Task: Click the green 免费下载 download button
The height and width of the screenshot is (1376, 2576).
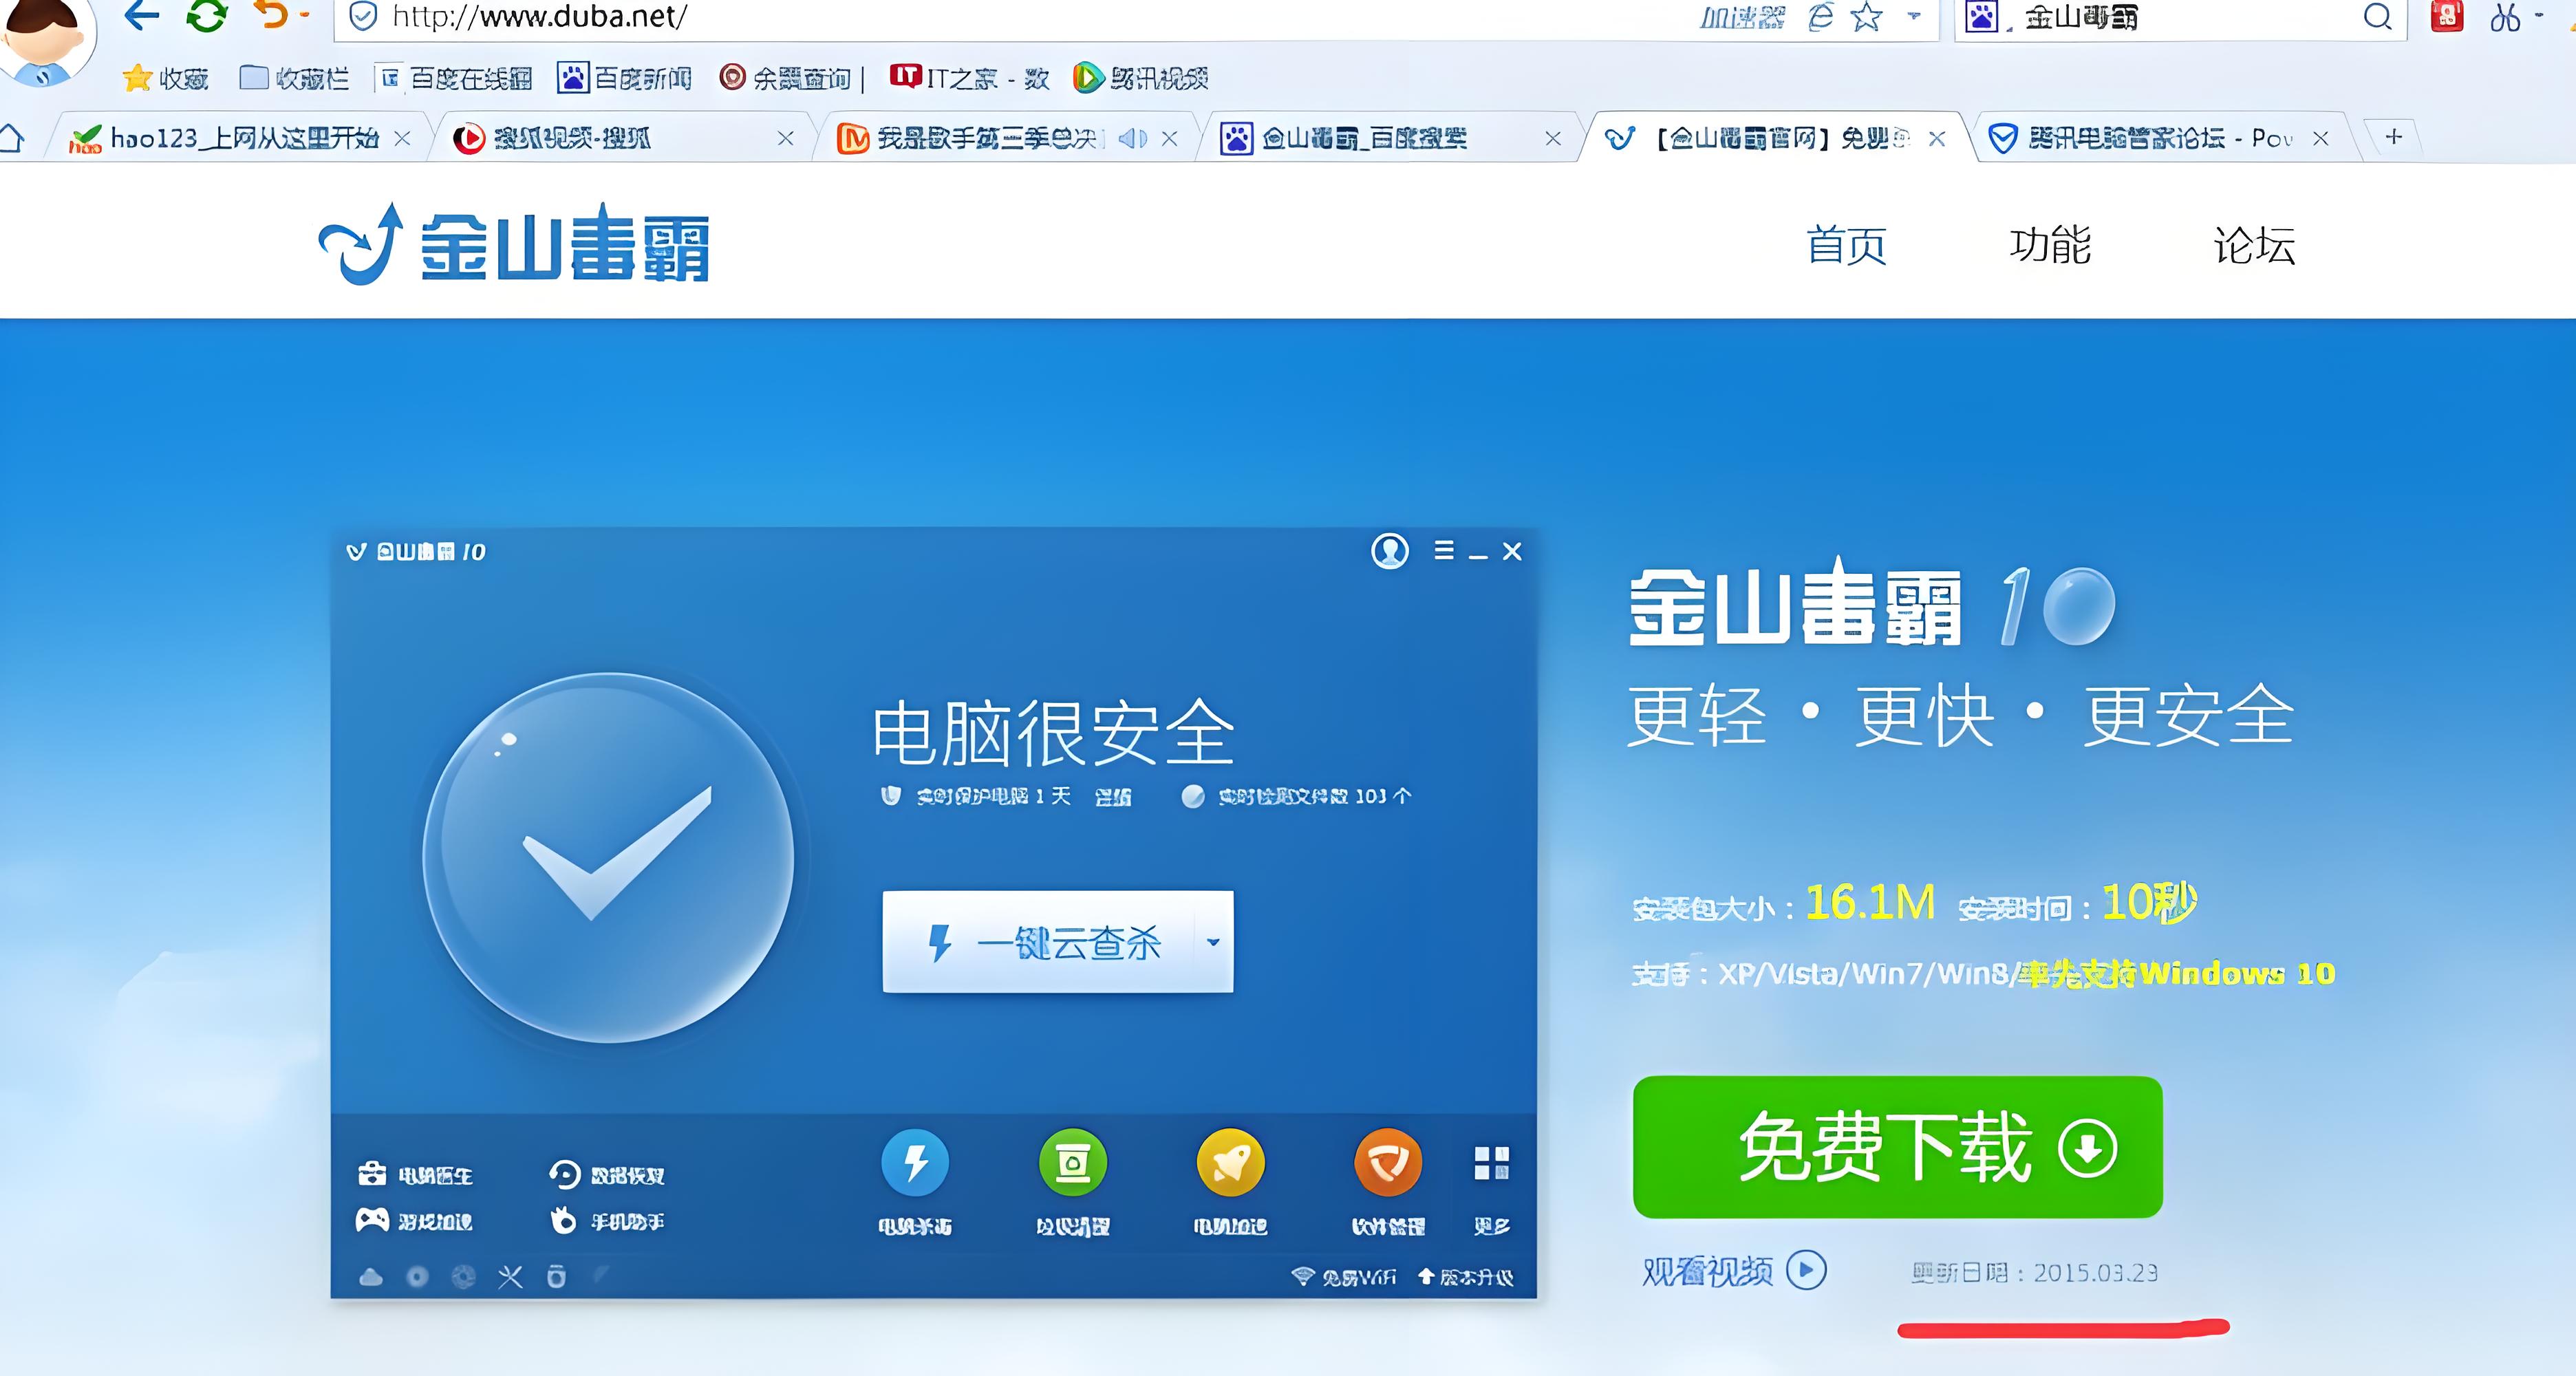Action: [x=1898, y=1147]
